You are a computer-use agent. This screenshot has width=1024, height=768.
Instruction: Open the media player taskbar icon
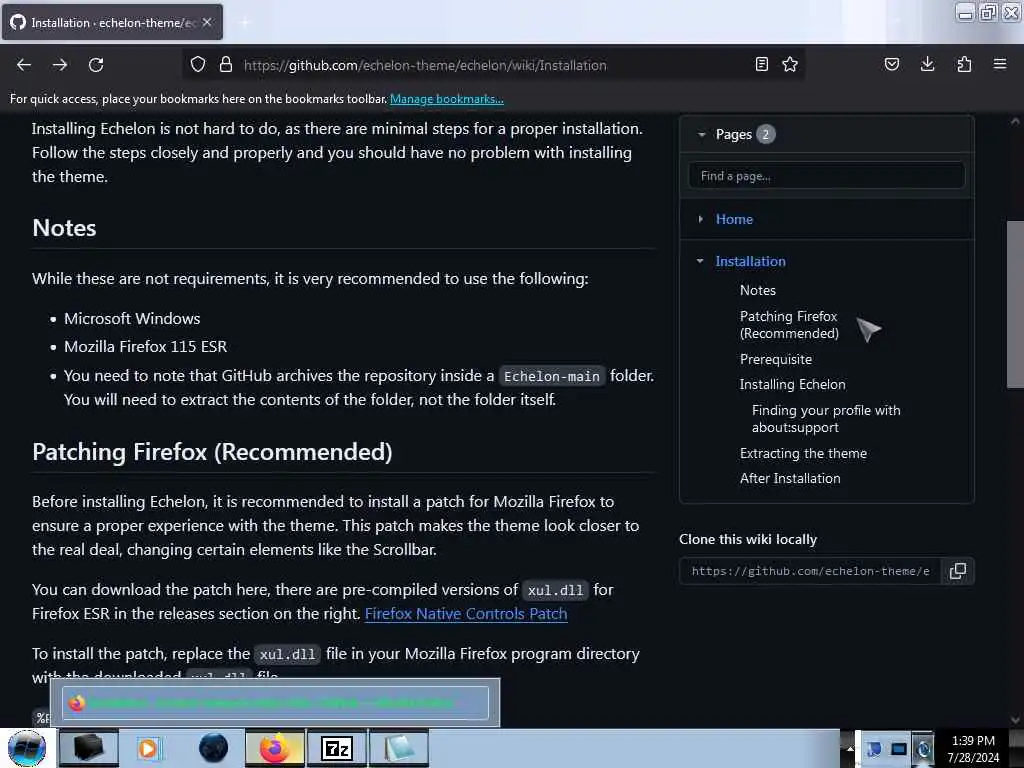coord(148,748)
